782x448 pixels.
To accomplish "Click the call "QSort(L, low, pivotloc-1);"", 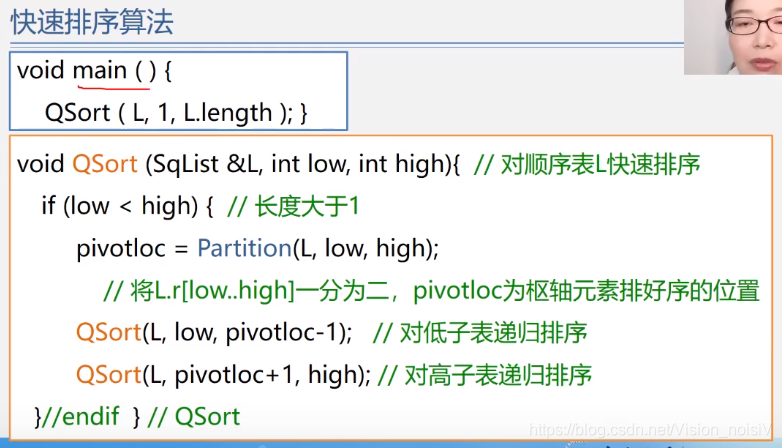I will 214,332.
